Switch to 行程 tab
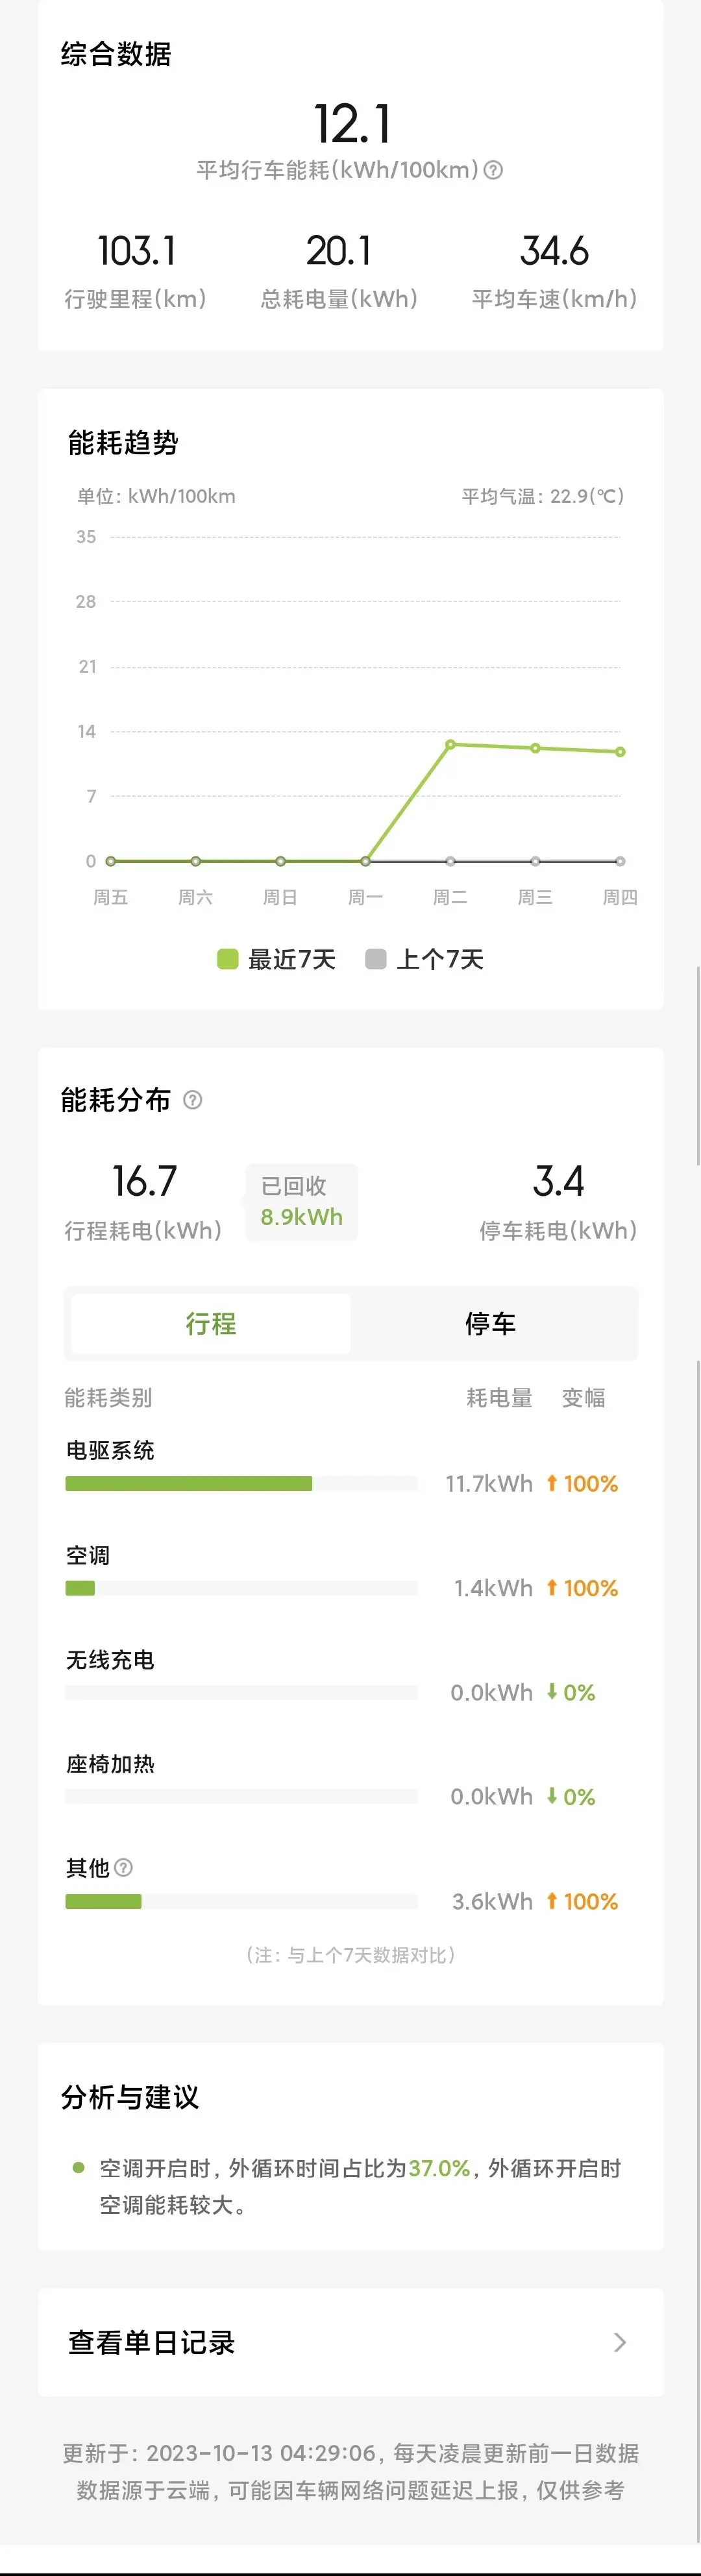Viewport: 701px width, 2576px height. tap(211, 1323)
